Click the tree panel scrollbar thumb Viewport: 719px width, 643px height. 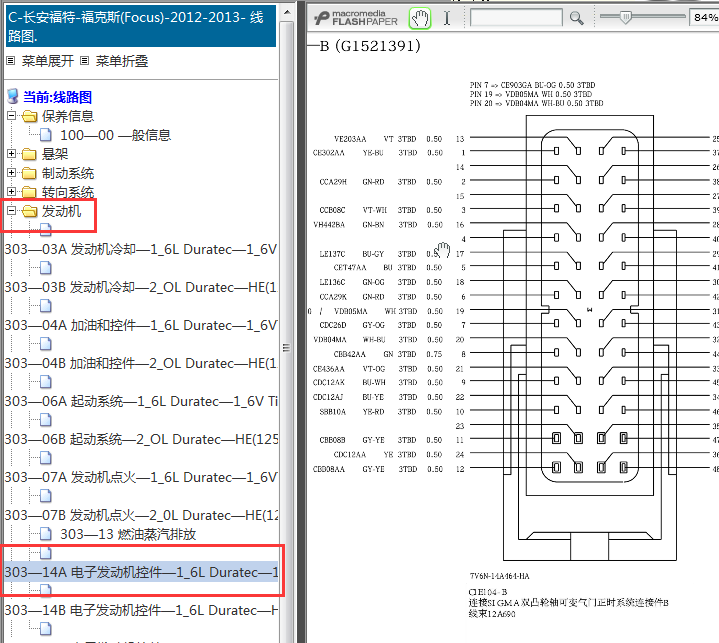click(x=287, y=348)
